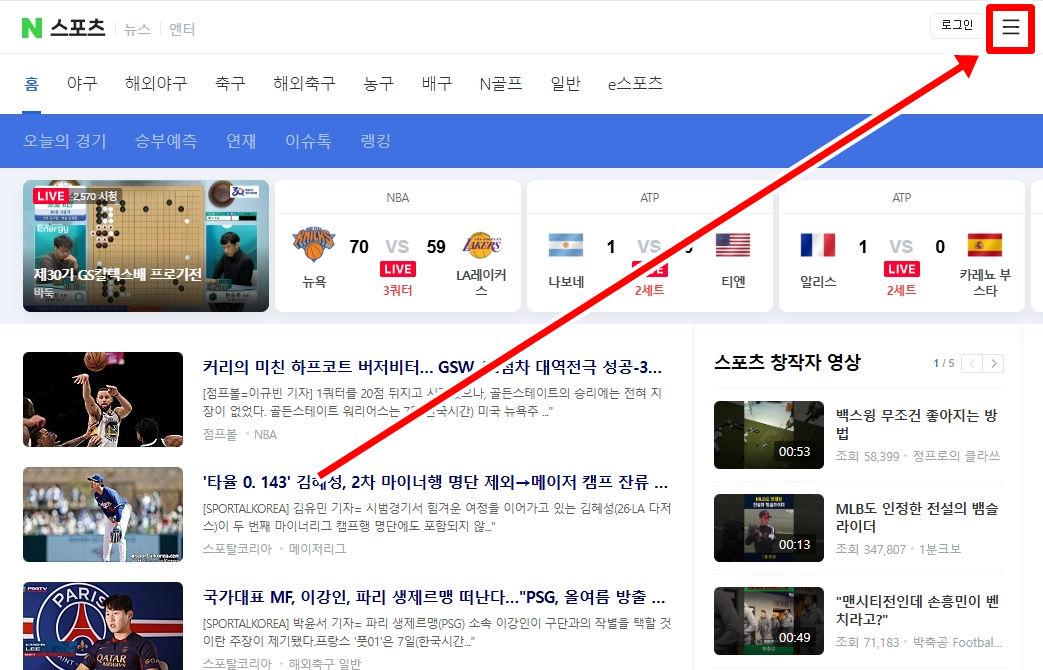
Task: Click the Spain flag for 카레뇨 부스타
Action: (x=985, y=245)
